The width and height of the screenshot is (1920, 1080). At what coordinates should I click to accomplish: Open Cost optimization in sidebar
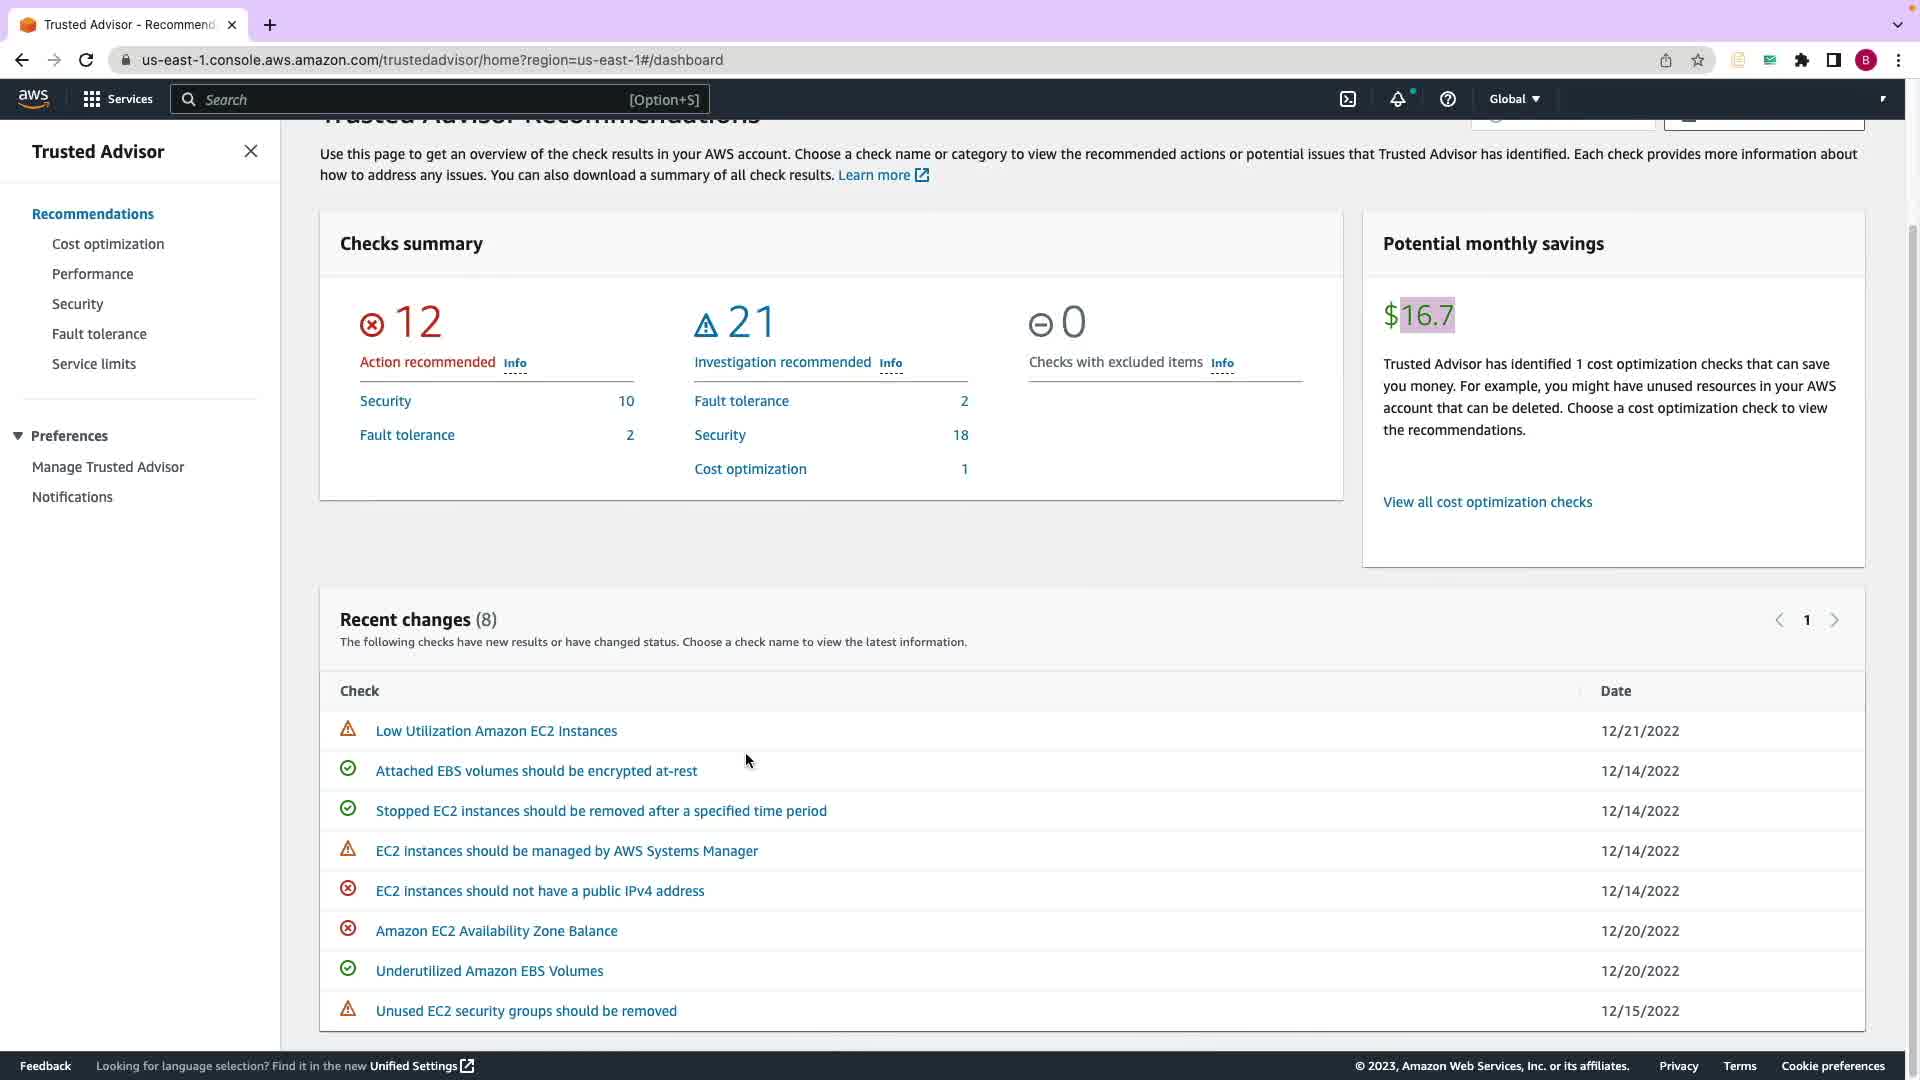pyautogui.click(x=108, y=244)
